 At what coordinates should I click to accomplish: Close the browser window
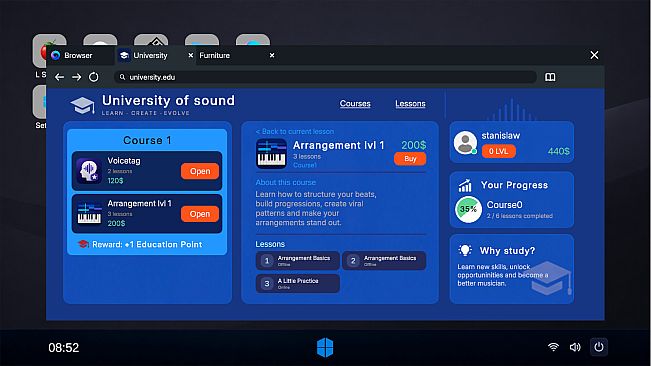pos(594,55)
